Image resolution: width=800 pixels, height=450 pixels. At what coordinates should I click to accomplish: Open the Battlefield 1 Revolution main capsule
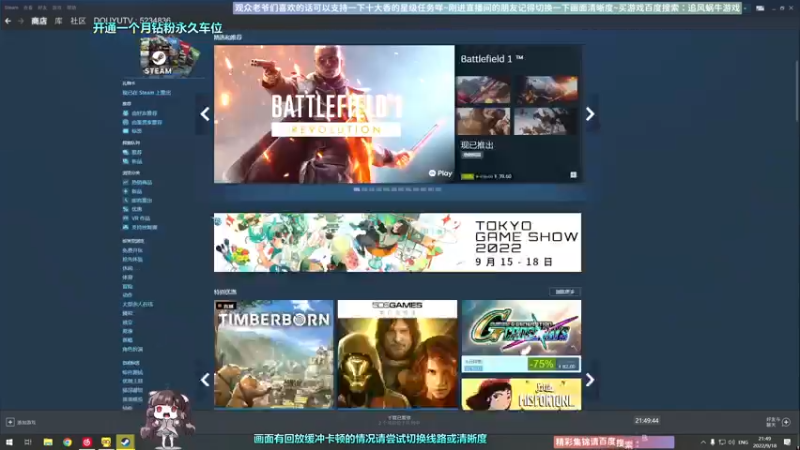334,114
